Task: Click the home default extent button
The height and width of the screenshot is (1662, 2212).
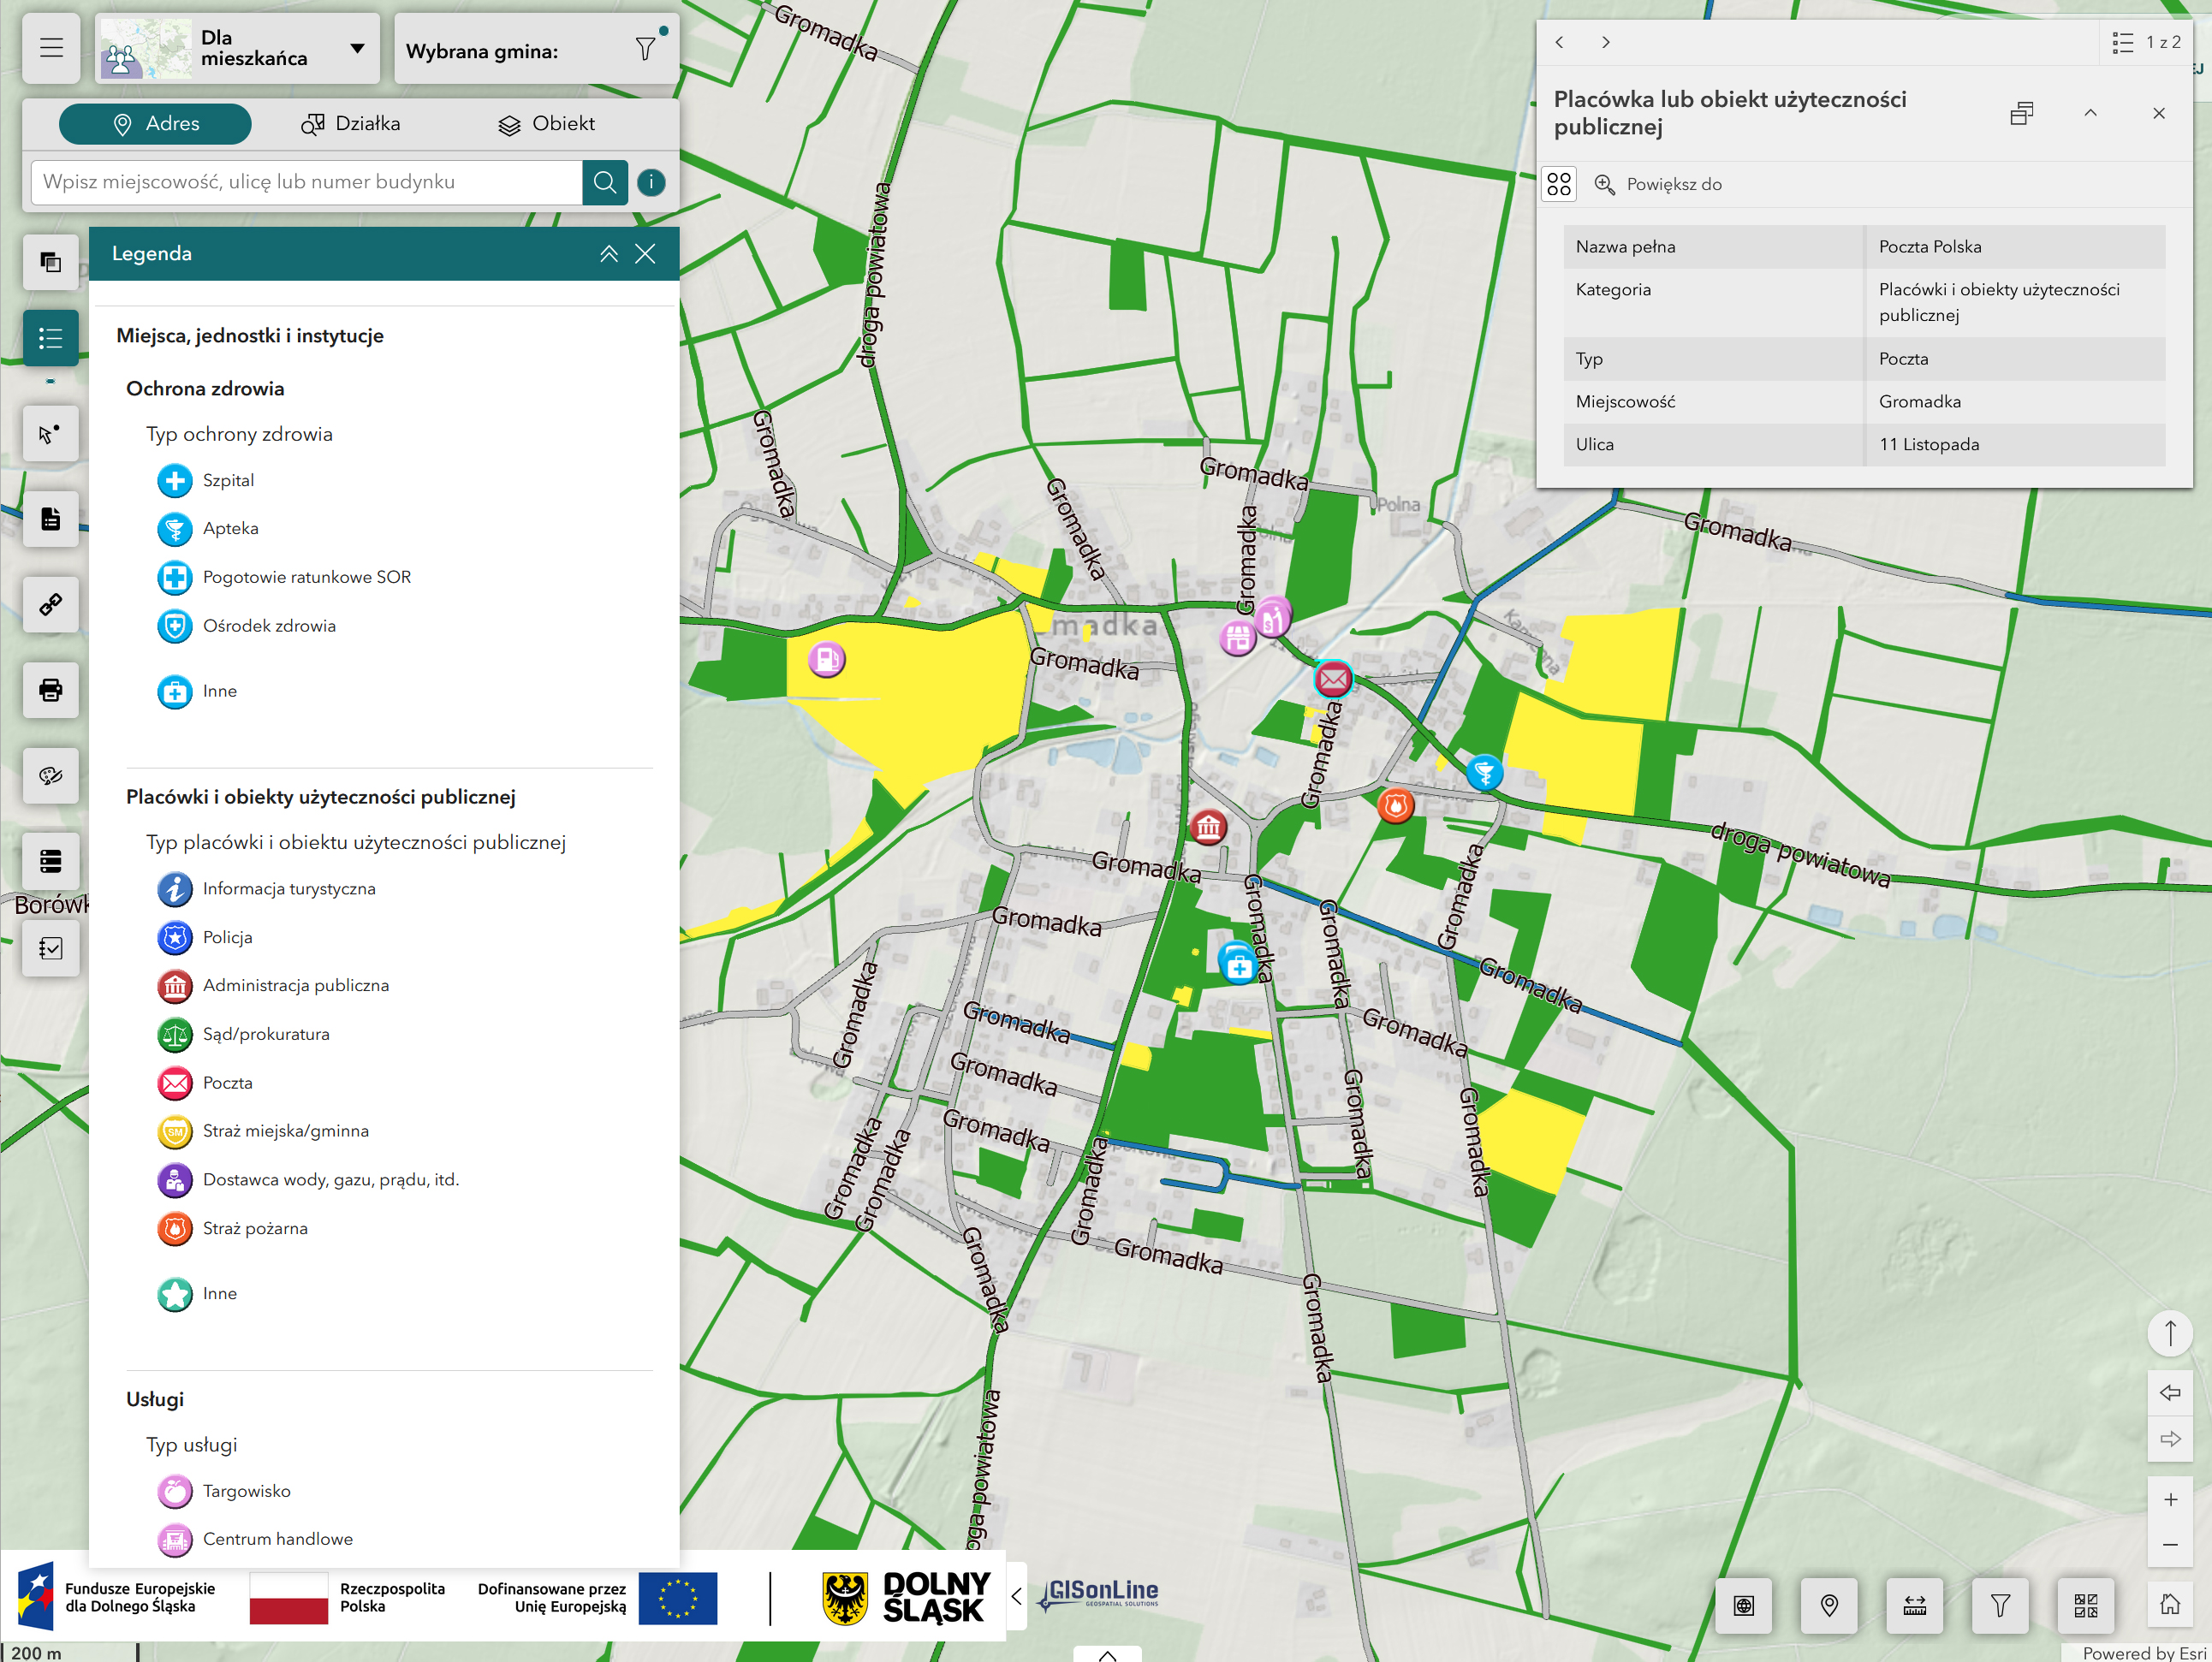Action: click(x=2169, y=1605)
